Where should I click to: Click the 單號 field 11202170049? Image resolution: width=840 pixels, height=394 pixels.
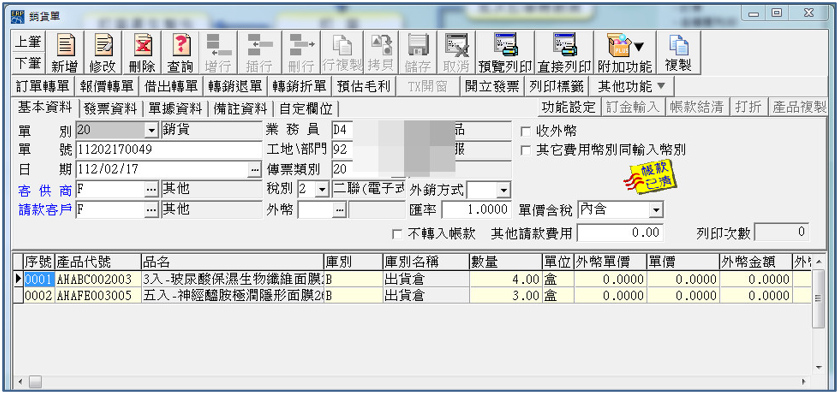pos(169,150)
